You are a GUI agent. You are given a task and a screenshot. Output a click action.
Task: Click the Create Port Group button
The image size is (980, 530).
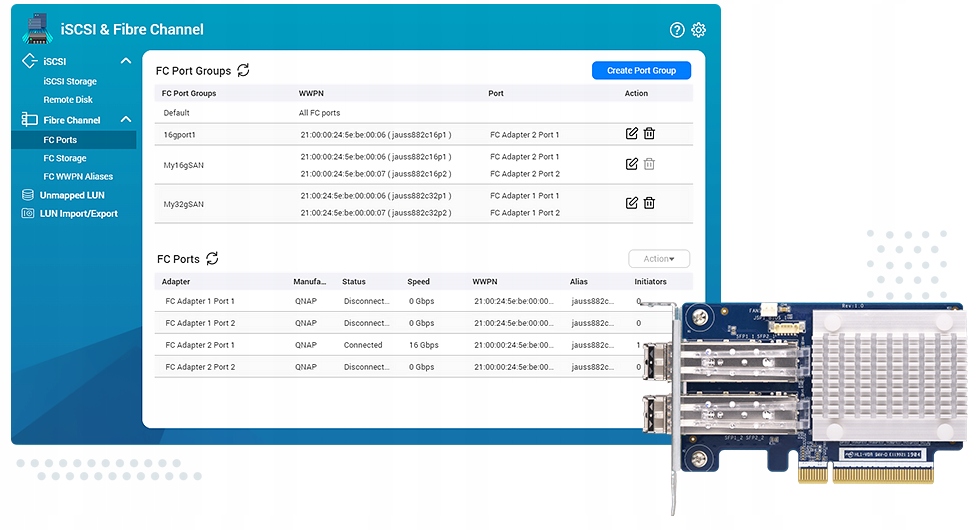pos(641,70)
